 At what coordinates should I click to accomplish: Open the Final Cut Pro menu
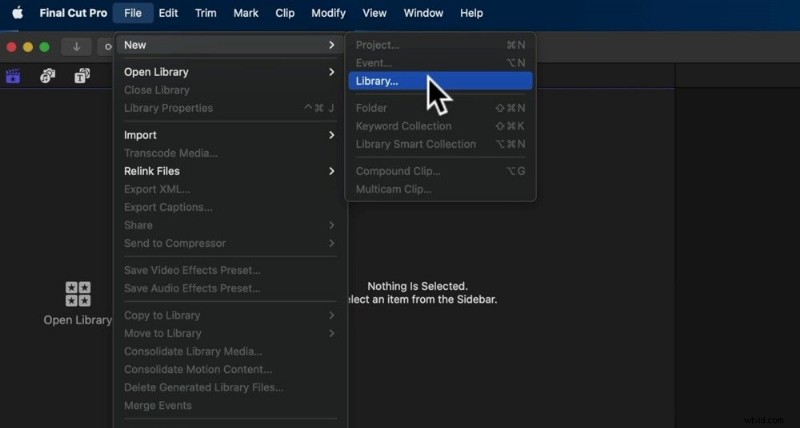73,13
